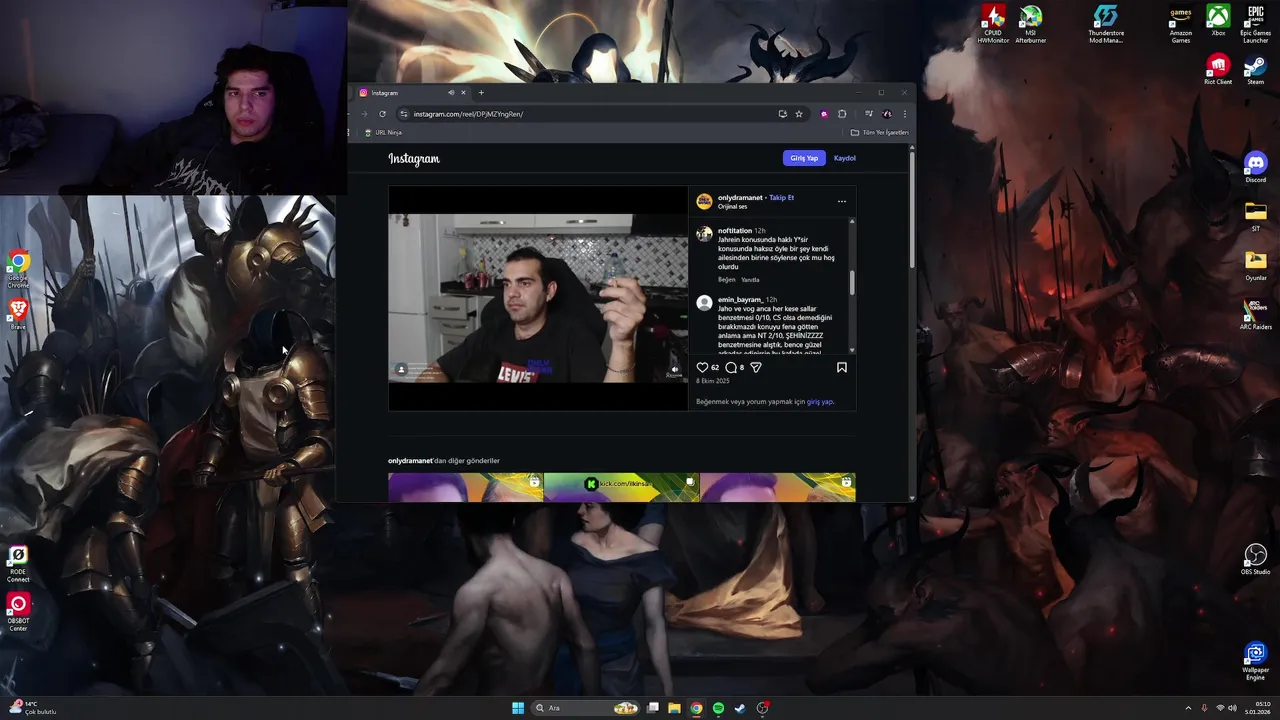Open OBS Studio desktop icon

tap(1255, 559)
